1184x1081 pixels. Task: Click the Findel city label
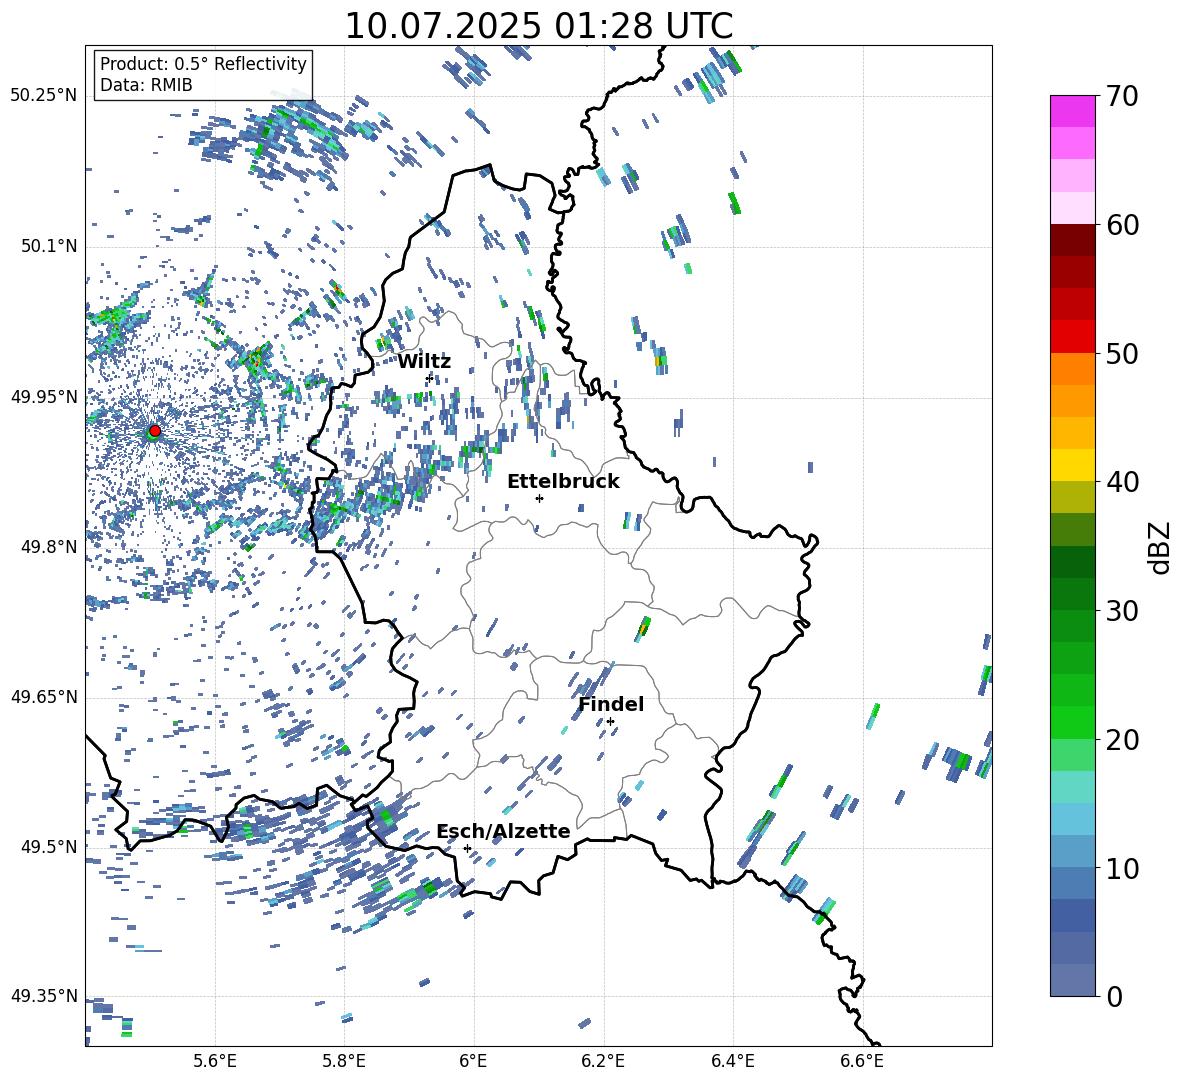click(611, 704)
